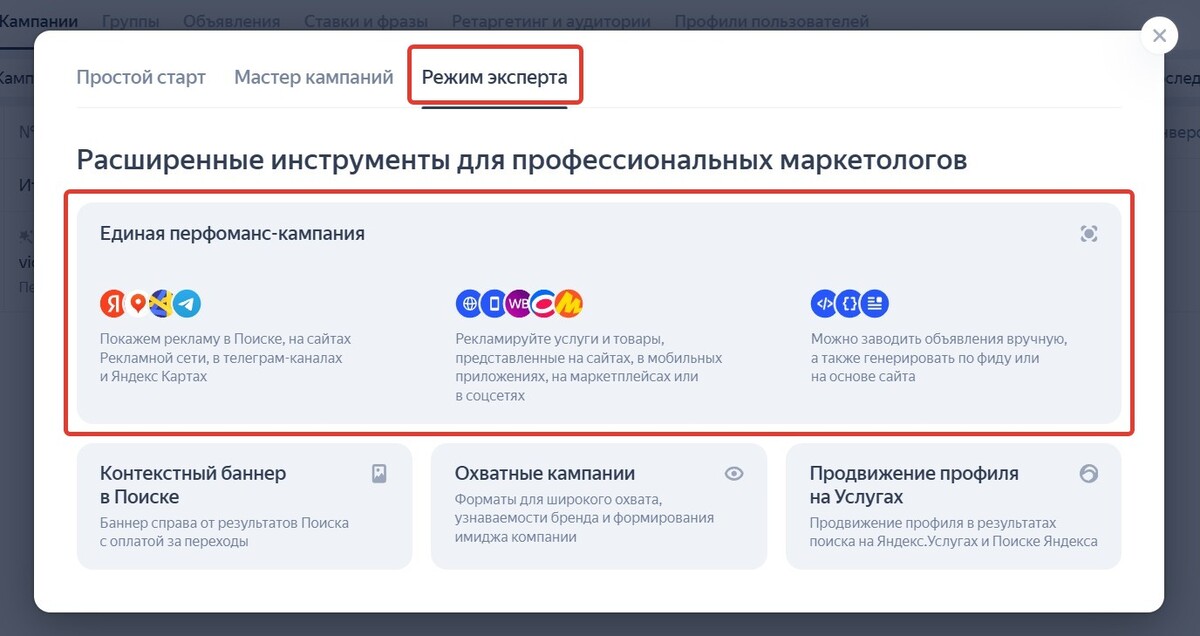Click the mobile phone app icon
The width and height of the screenshot is (1200, 636).
point(494,303)
